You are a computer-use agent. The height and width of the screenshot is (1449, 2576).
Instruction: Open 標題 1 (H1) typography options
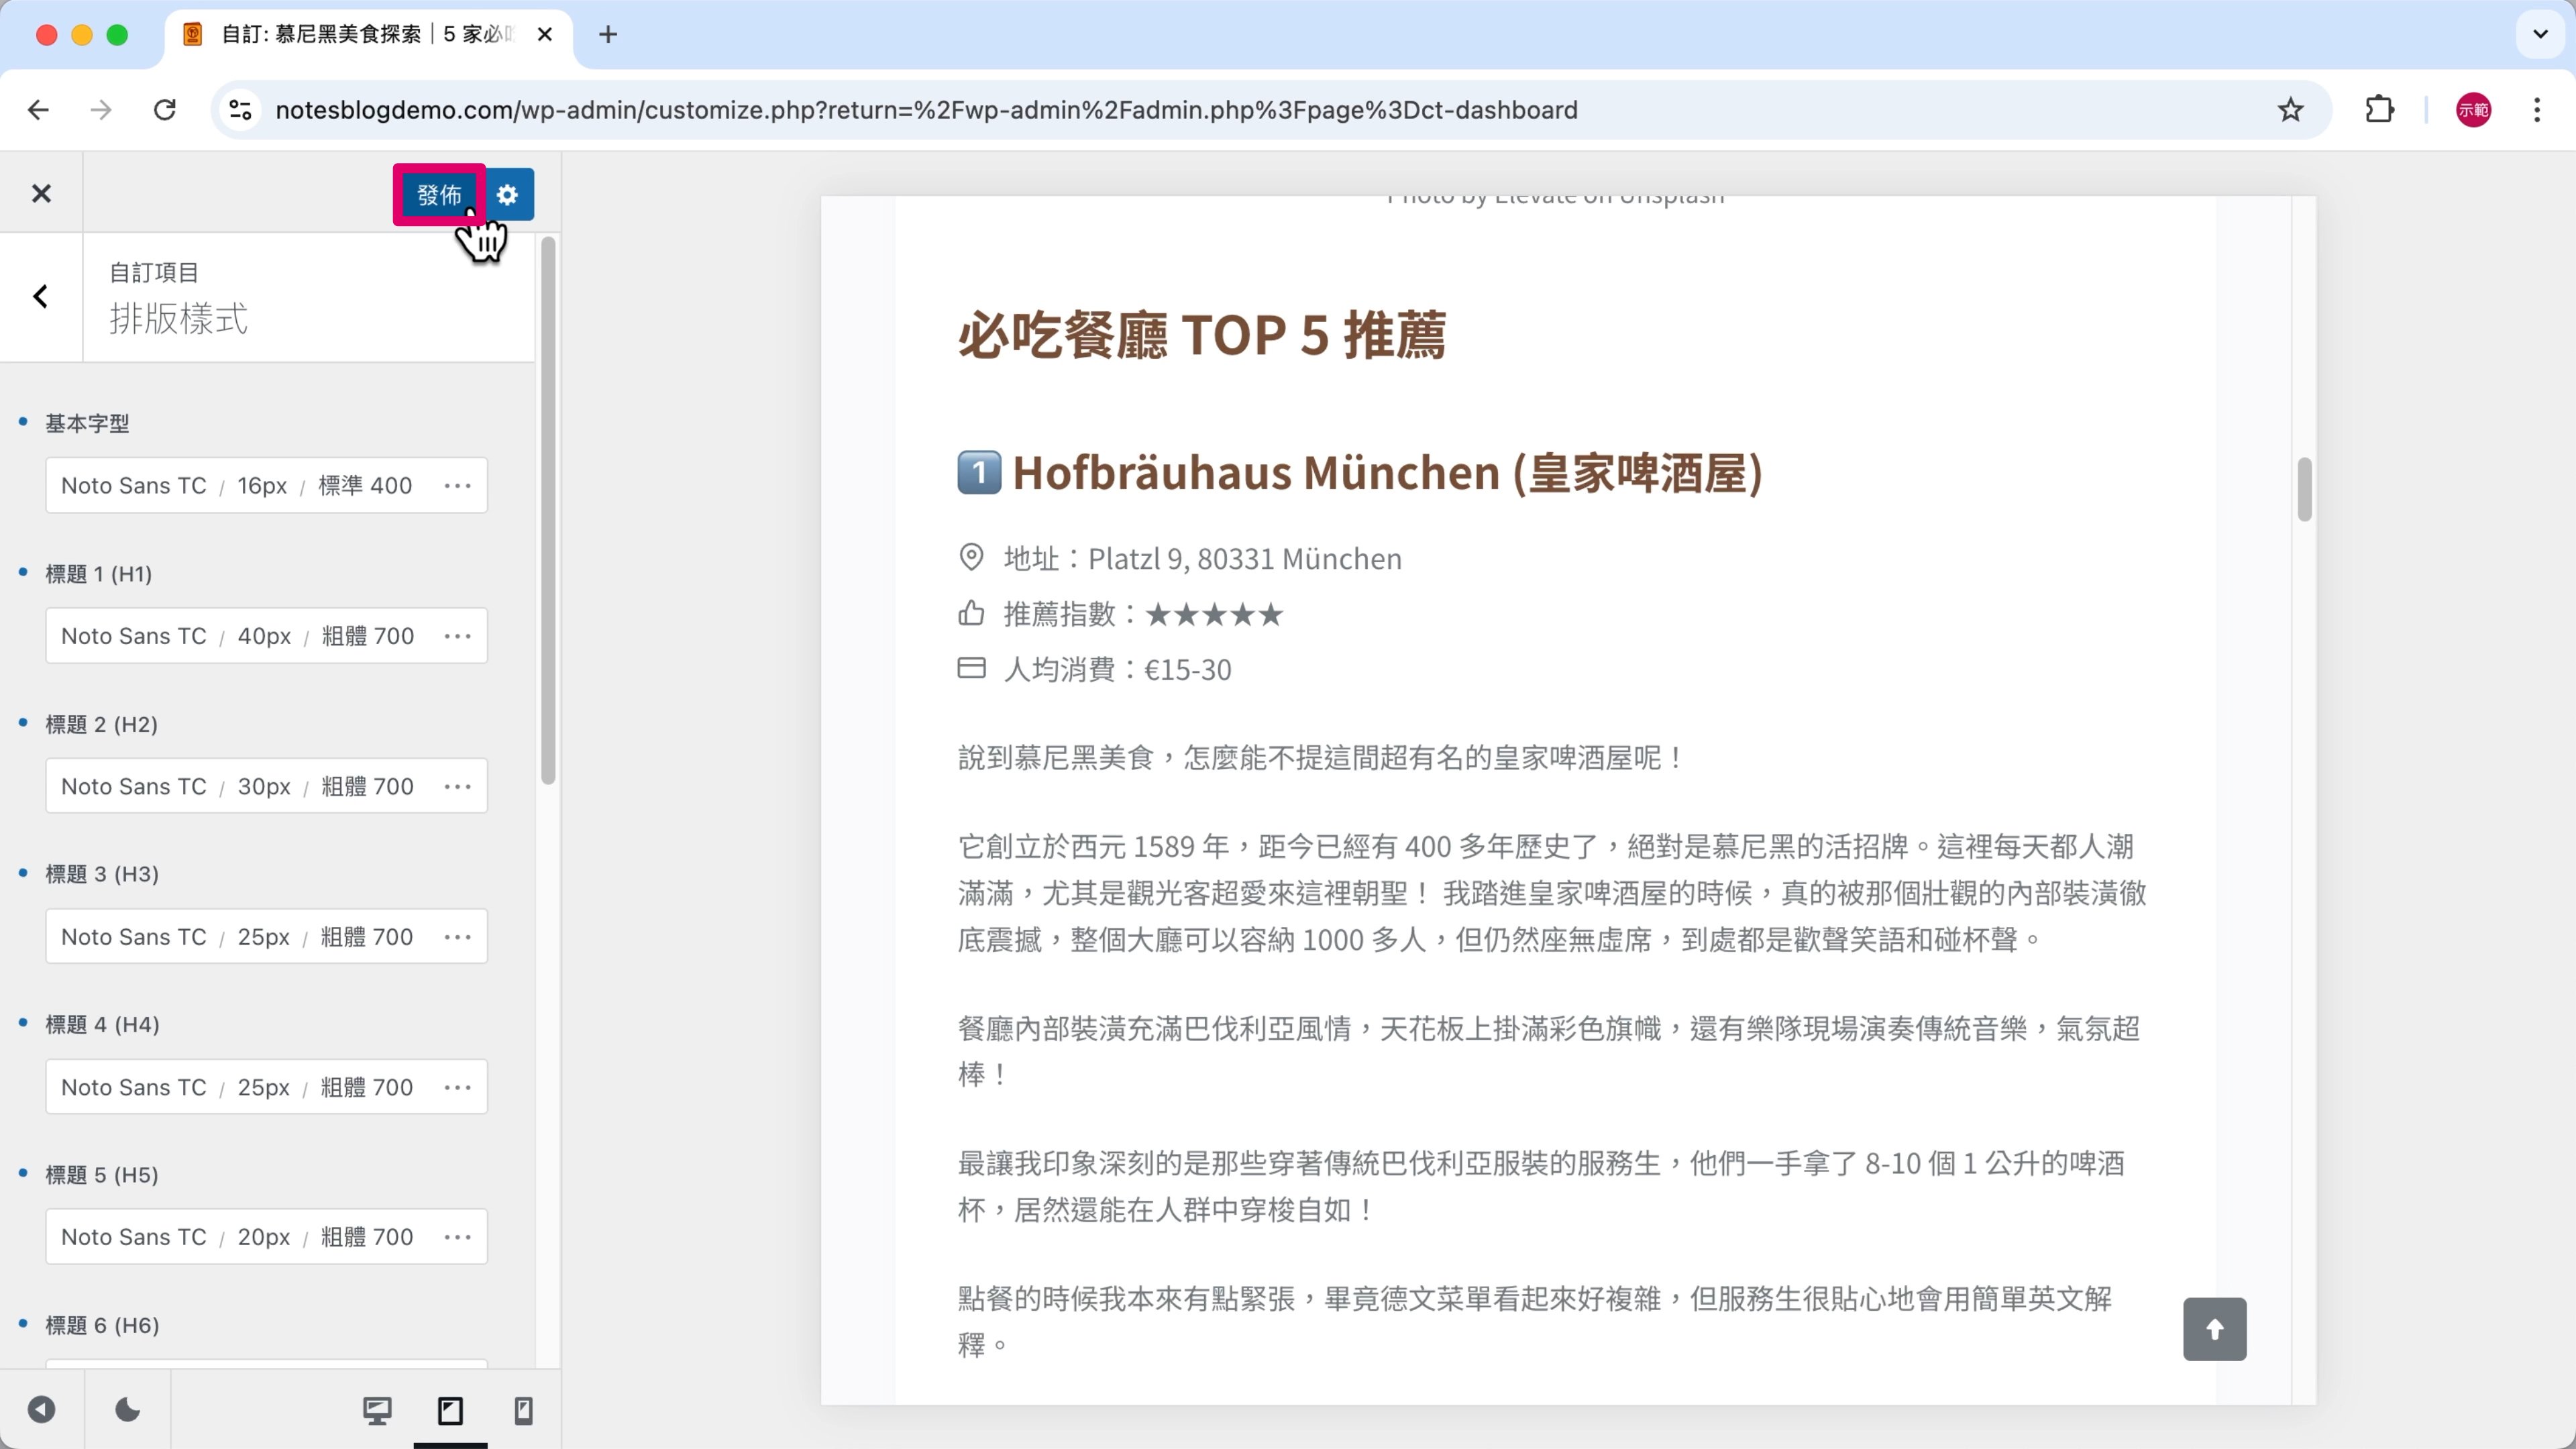(x=458, y=636)
